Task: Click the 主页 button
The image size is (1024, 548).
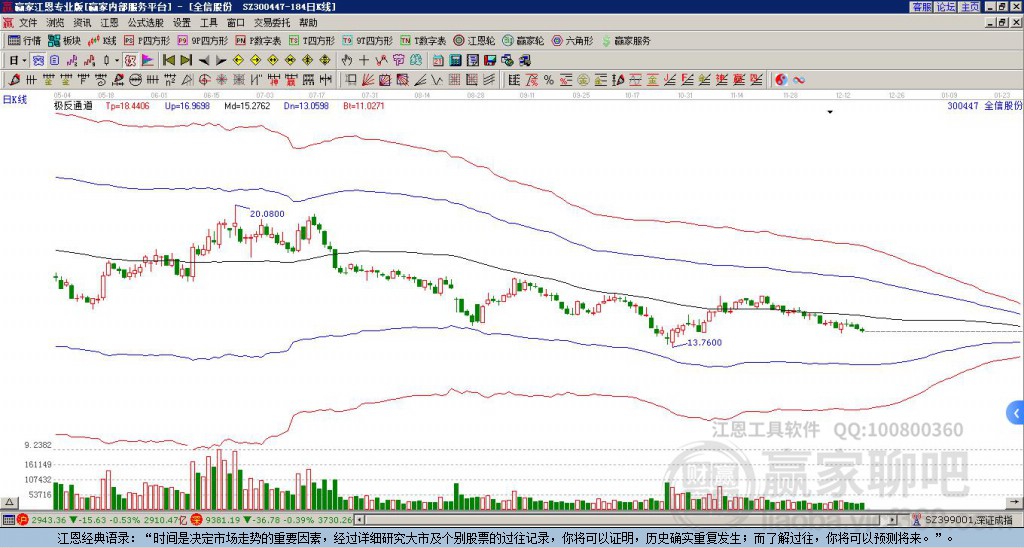Action: coord(970,7)
